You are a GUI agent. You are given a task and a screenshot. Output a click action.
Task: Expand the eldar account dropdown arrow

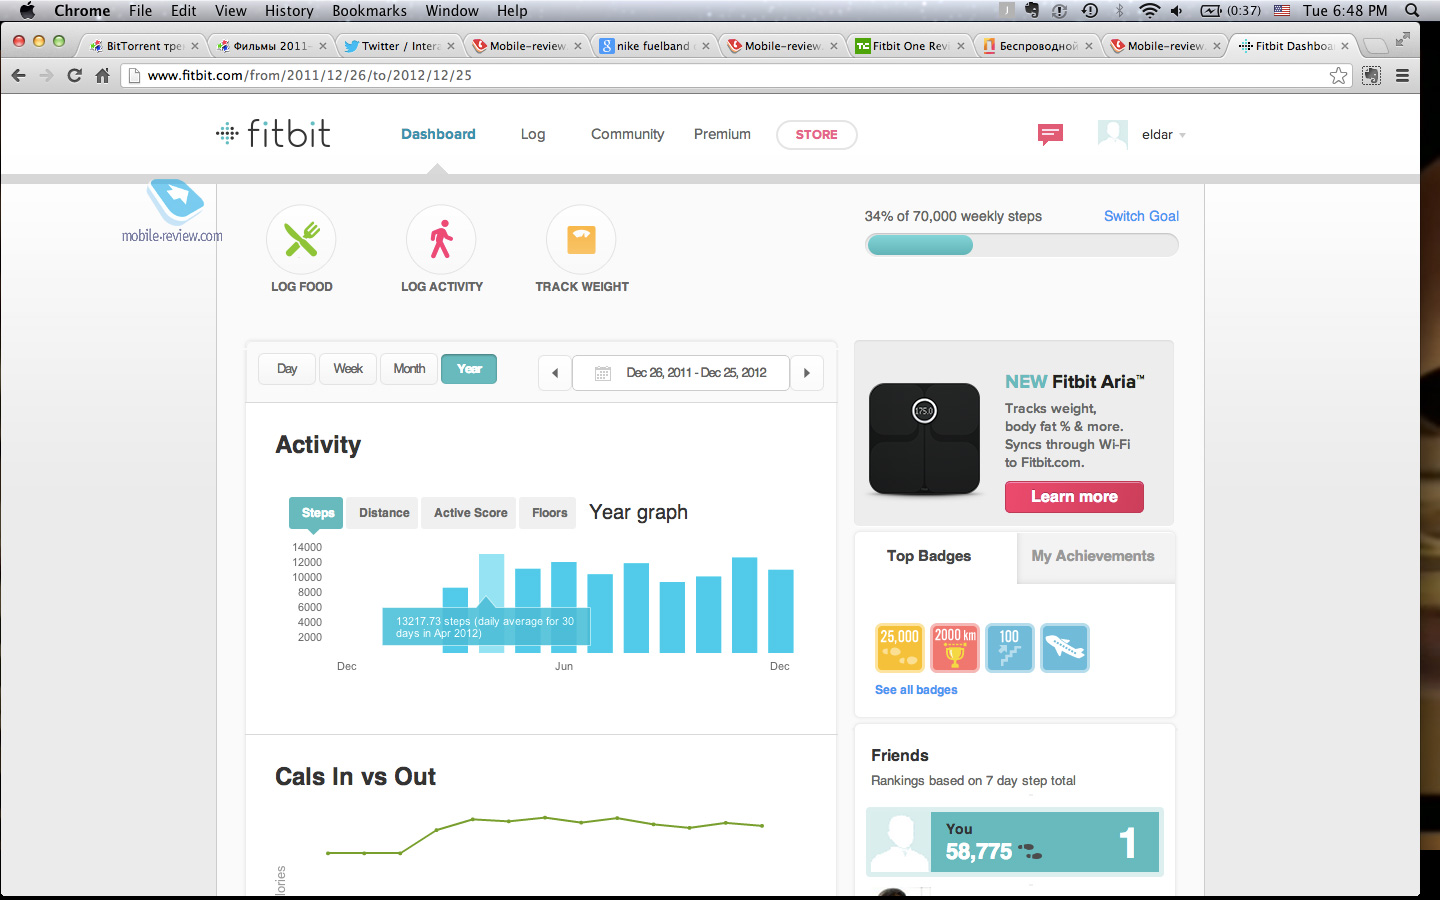[1183, 135]
